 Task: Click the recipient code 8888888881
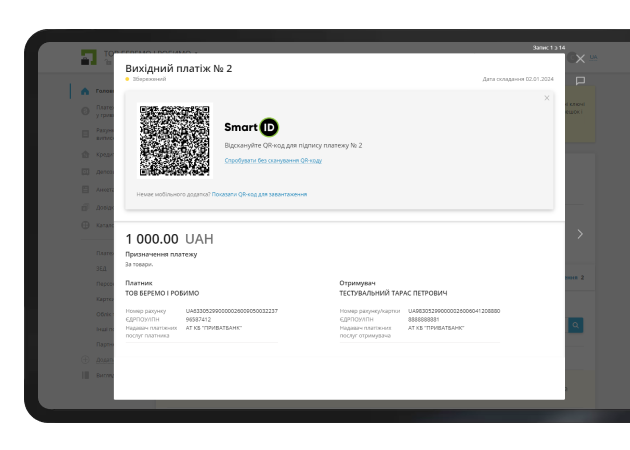click(423, 319)
